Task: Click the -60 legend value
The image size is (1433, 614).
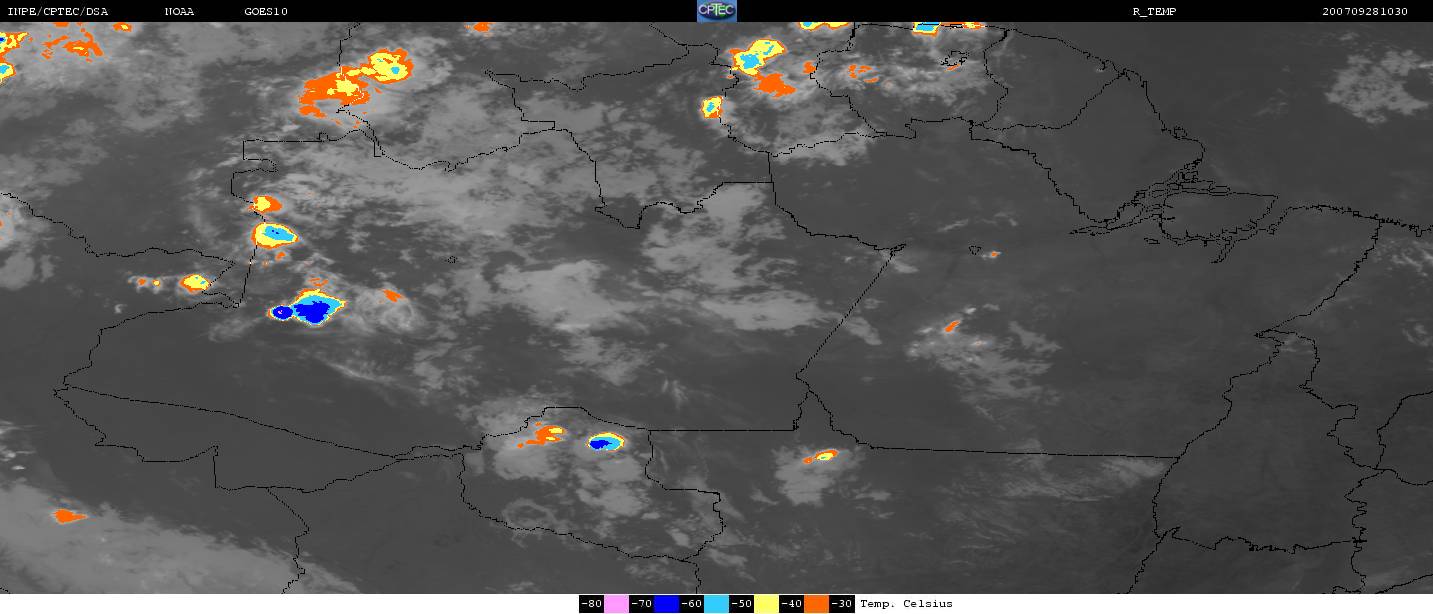Action: click(691, 604)
